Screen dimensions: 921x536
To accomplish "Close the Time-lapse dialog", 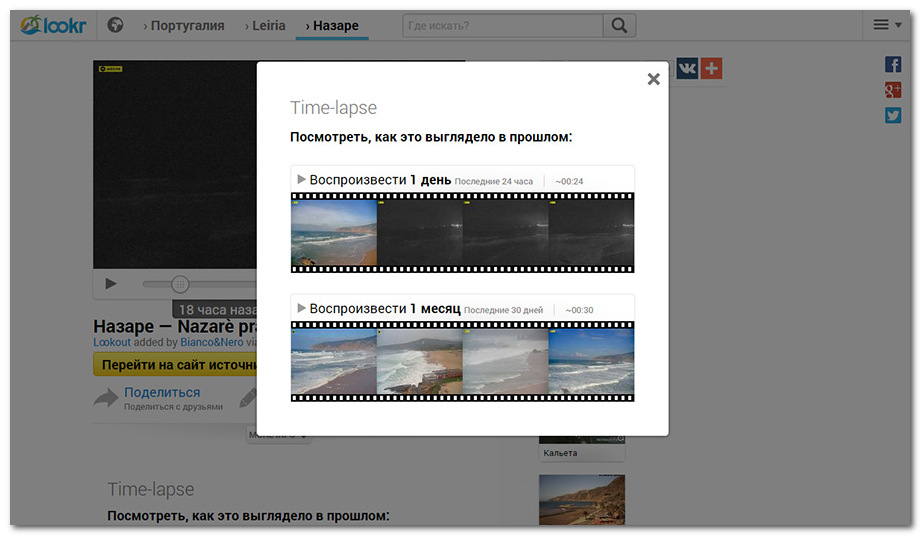I will tap(653, 79).
